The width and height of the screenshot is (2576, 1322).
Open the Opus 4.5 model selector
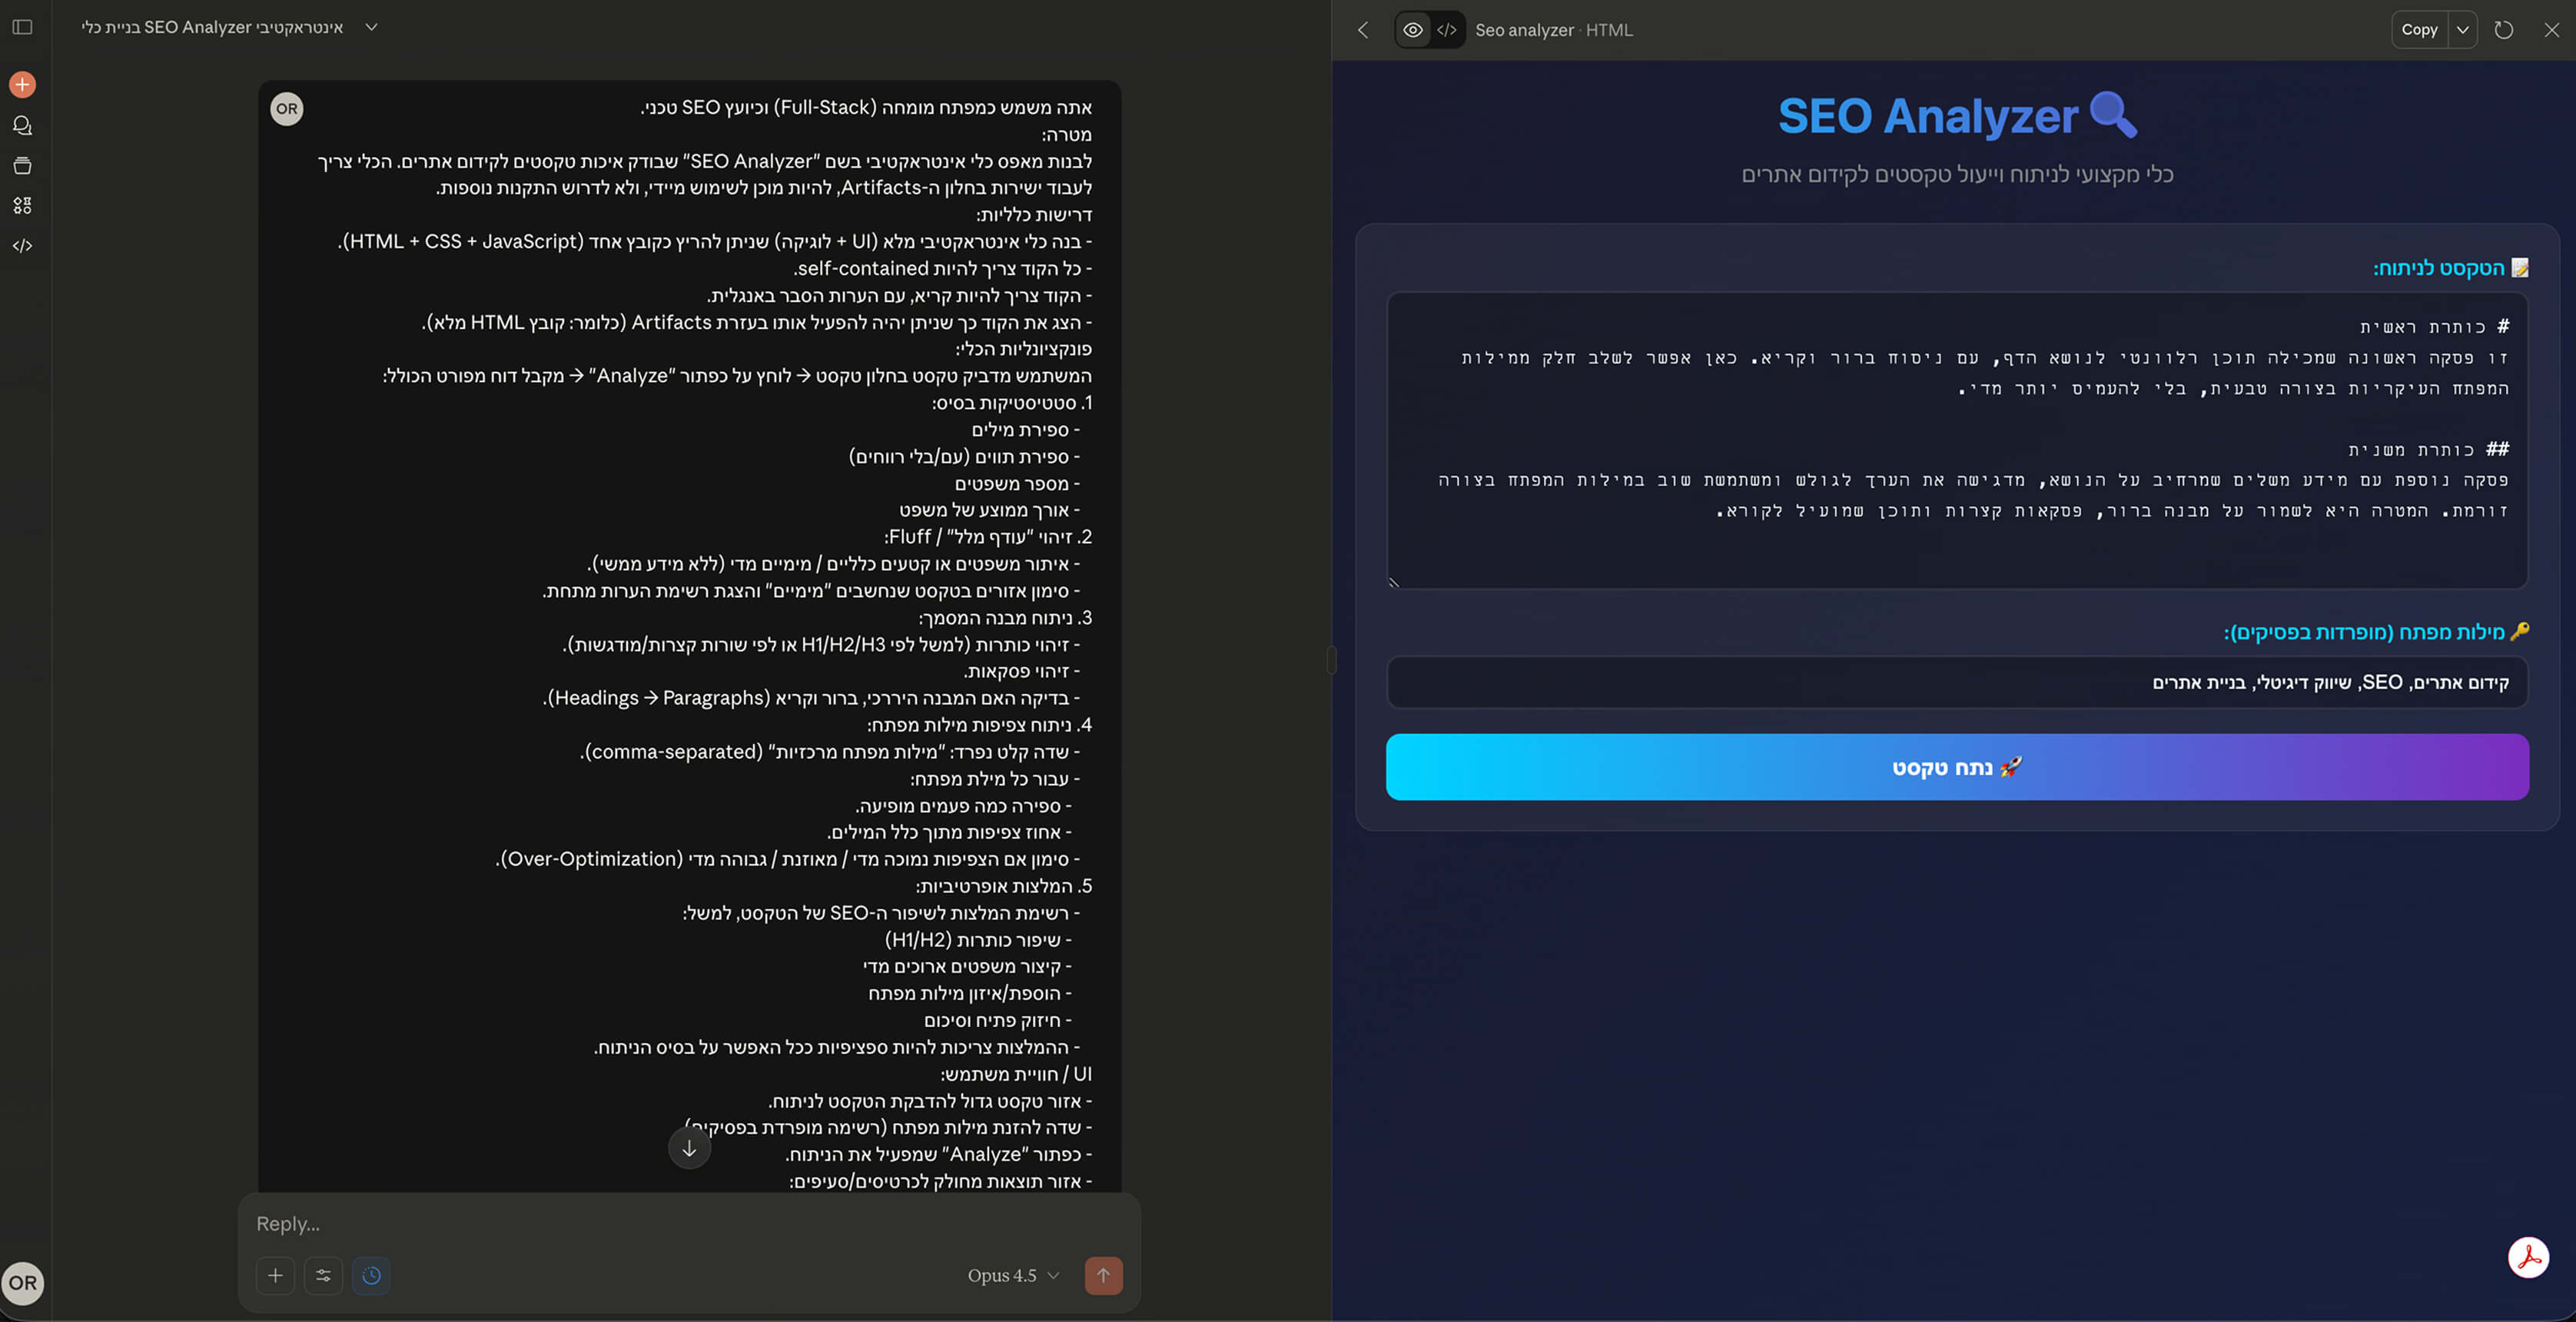[x=1012, y=1275]
